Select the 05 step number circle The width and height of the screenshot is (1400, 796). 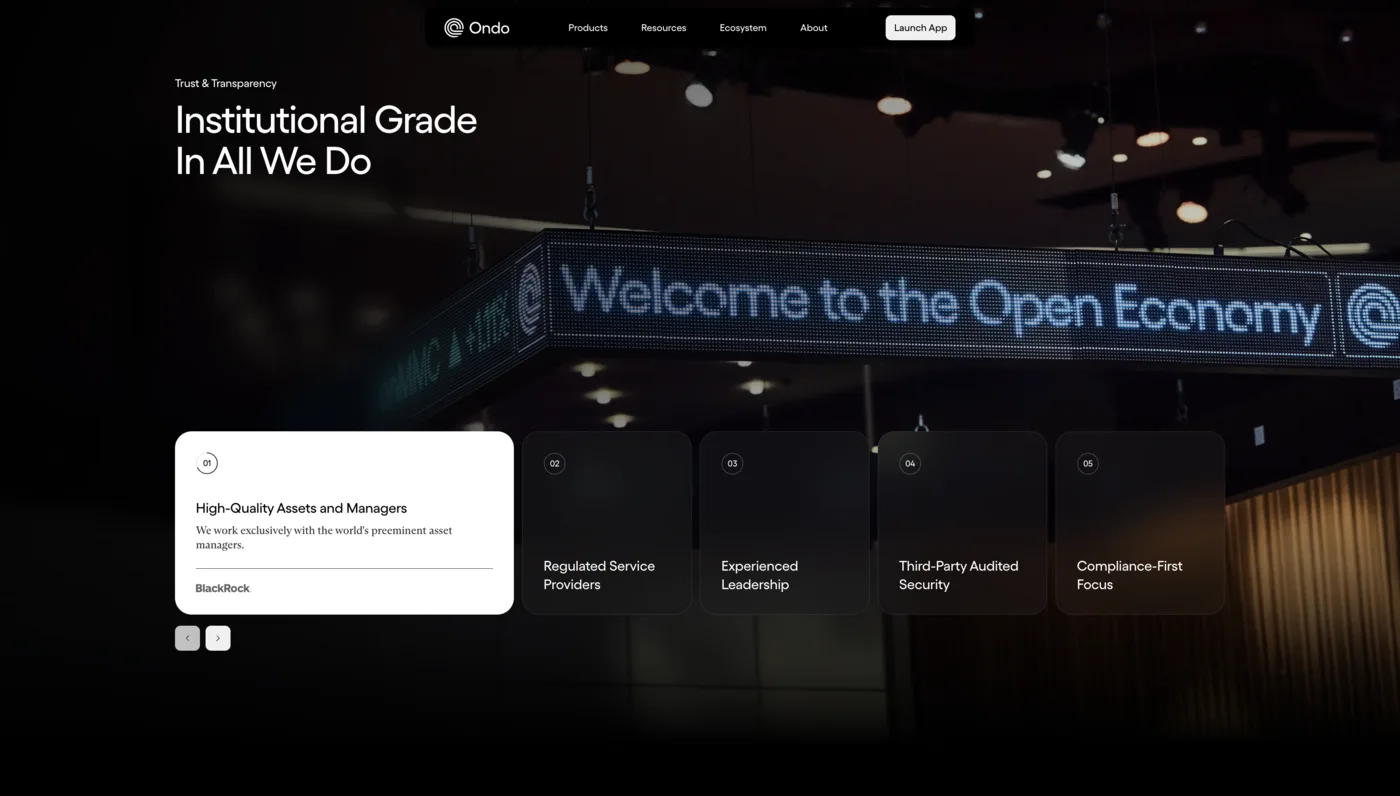(1088, 463)
